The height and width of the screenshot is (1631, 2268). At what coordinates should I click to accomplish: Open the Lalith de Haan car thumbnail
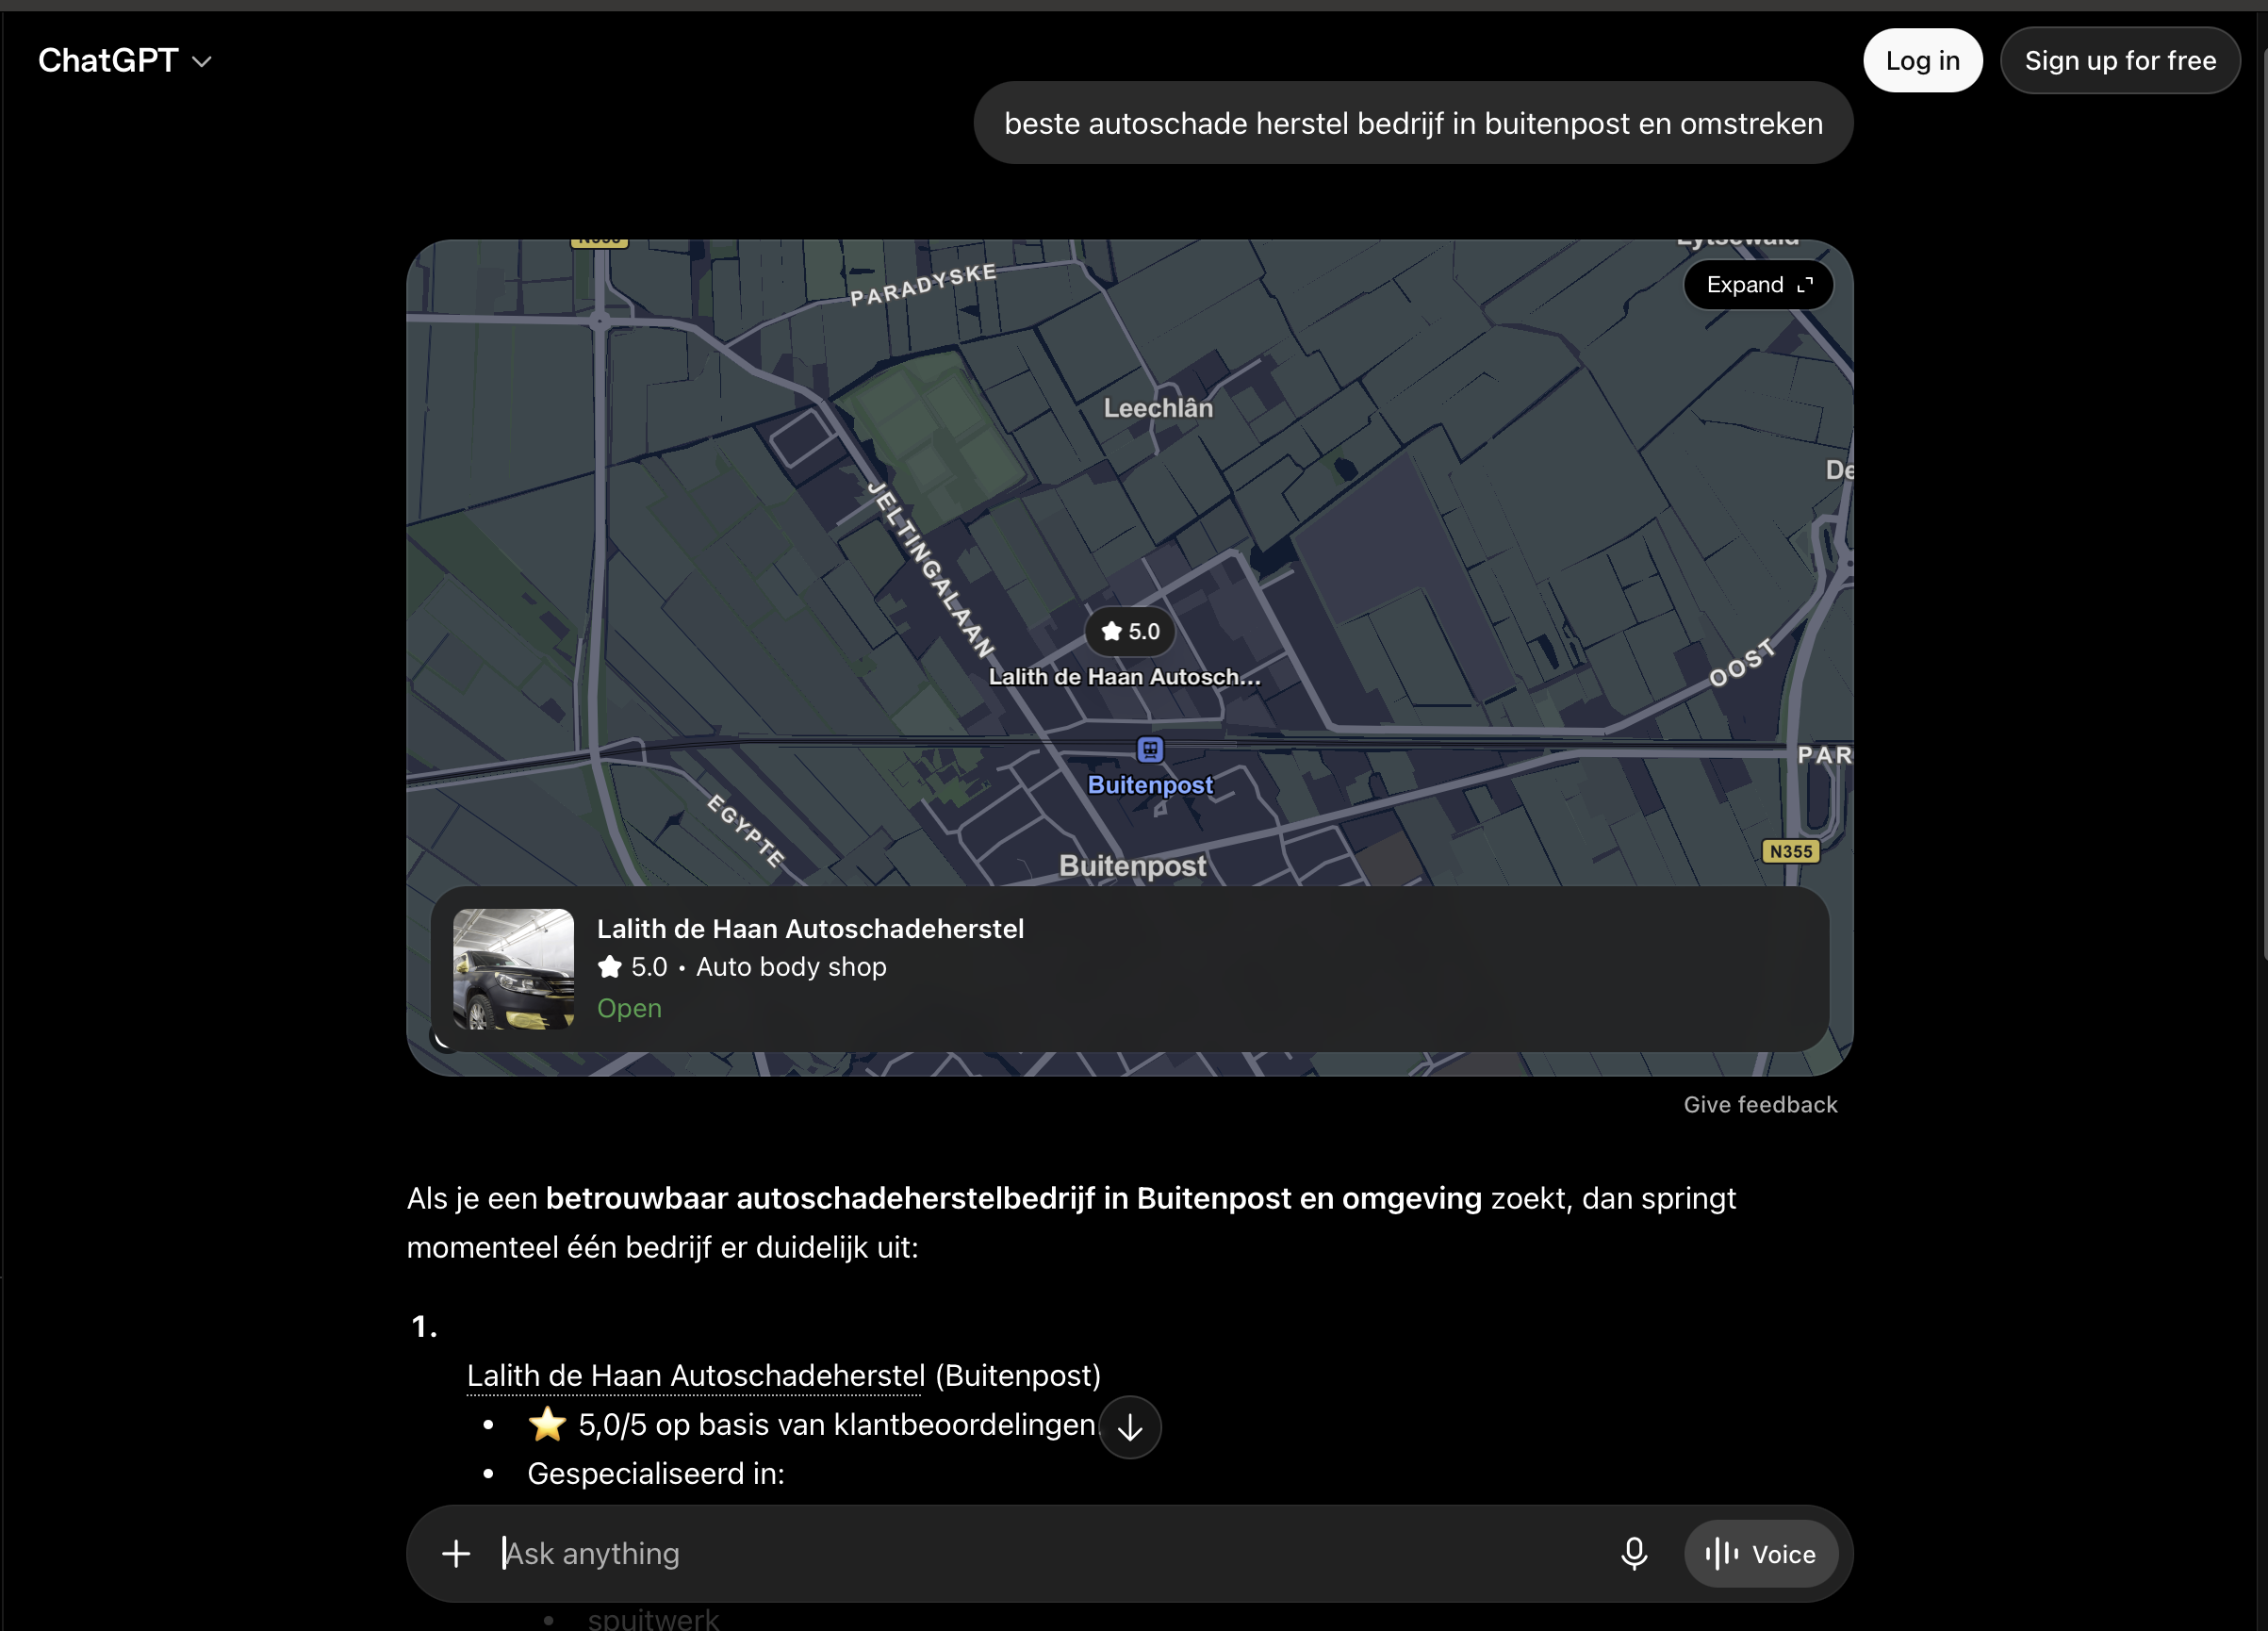514,969
